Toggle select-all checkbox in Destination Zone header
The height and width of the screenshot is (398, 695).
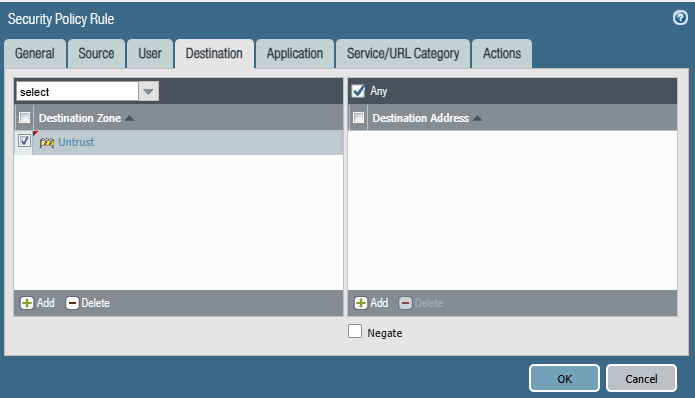(24, 117)
